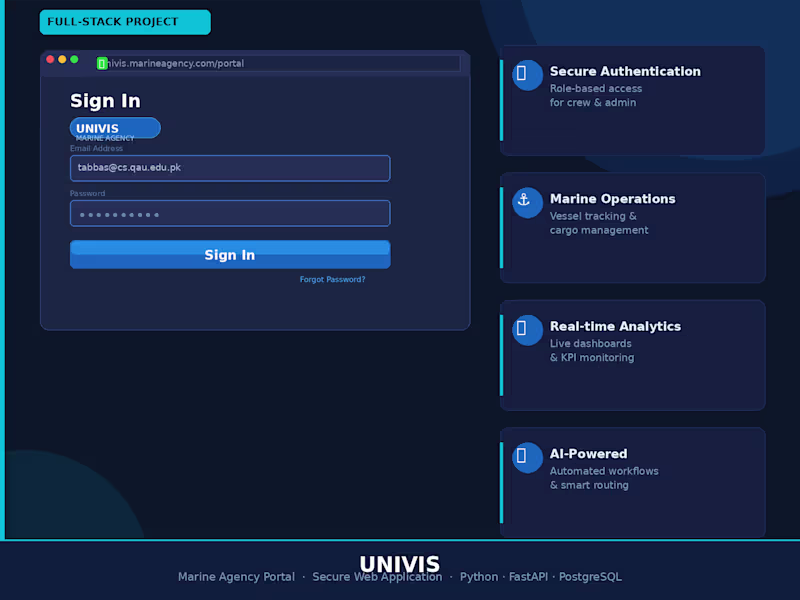Click the red close dot in the mock browser
Viewport: 800px width, 600px height.
click(x=50, y=59)
